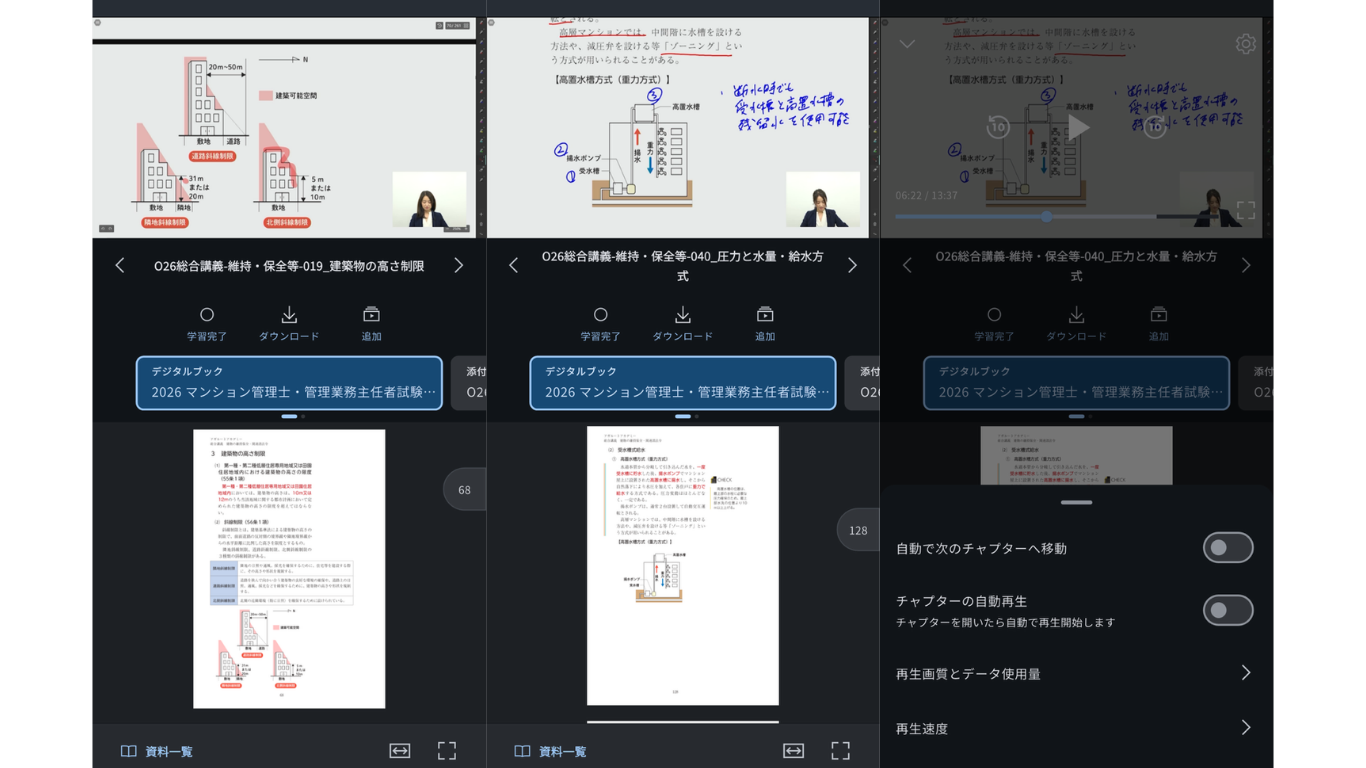Tap 追加 icon under lesson 019 title
Image resolution: width=1366 pixels, height=768 pixels.
pos(371,324)
